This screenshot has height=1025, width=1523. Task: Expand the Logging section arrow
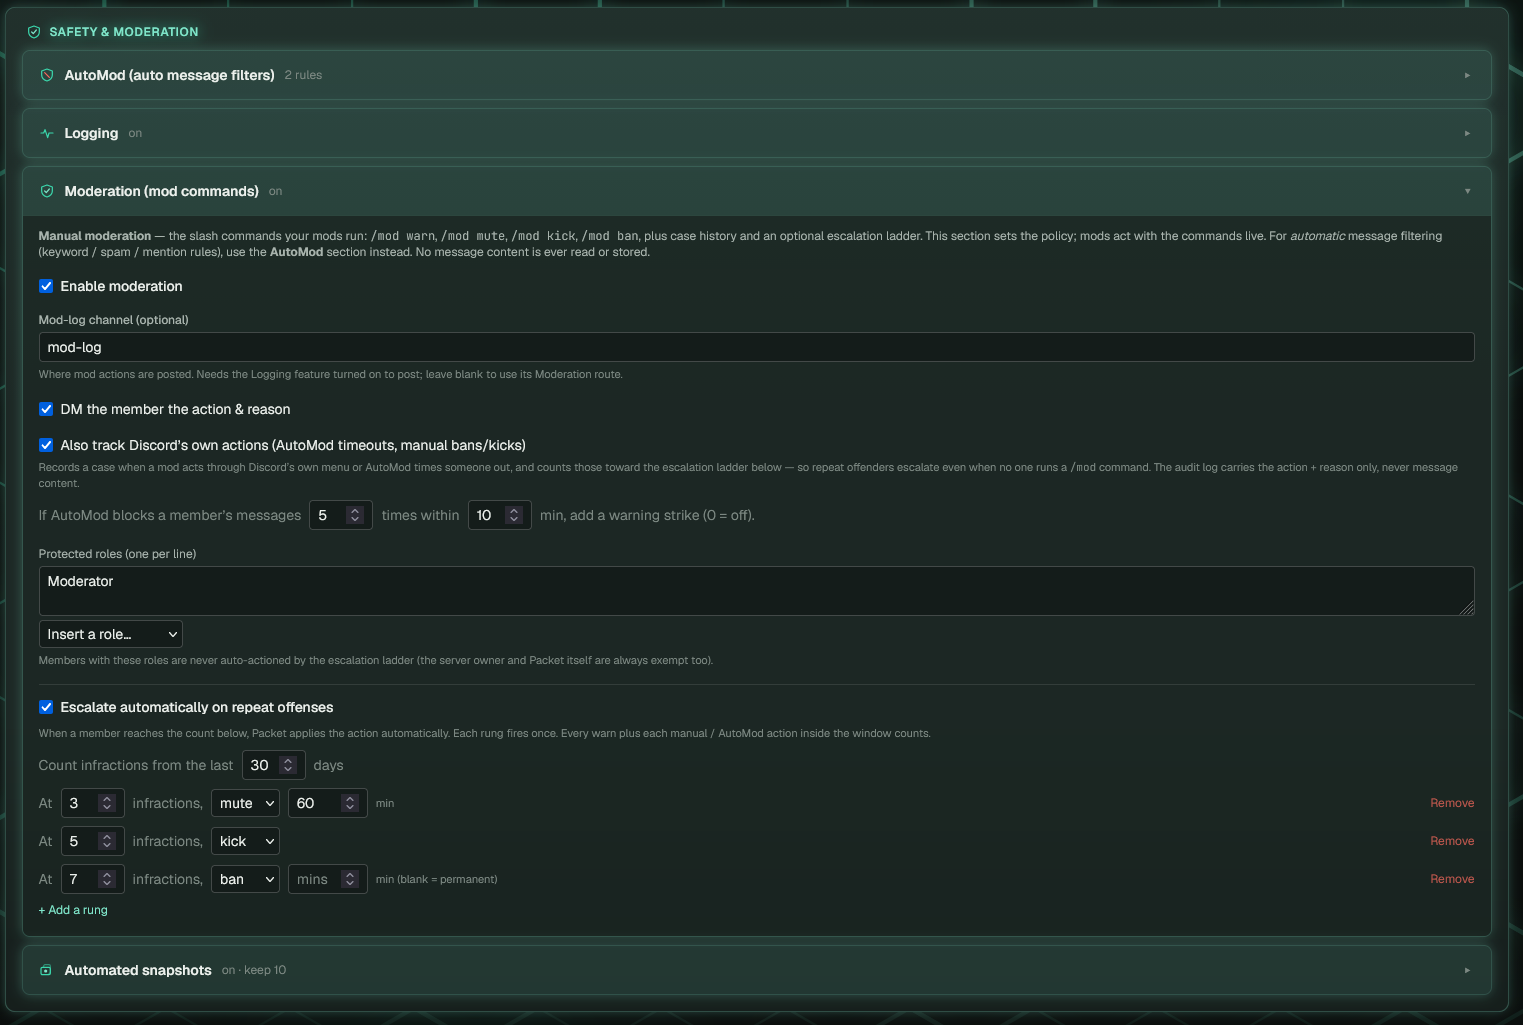pyautogui.click(x=1467, y=133)
